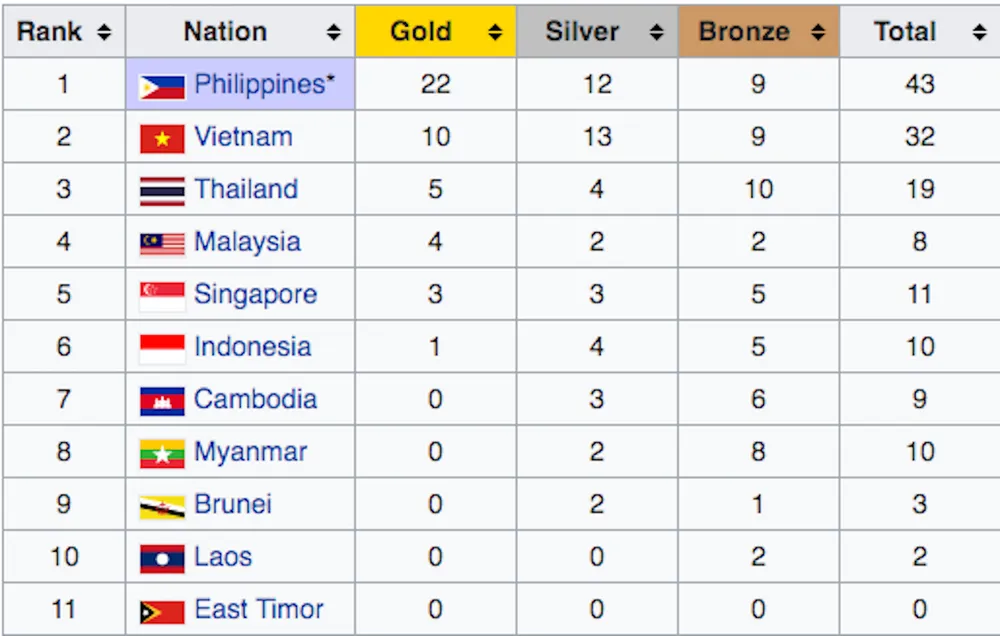Click the East Timor flag icon
1000x636 pixels.
point(162,612)
